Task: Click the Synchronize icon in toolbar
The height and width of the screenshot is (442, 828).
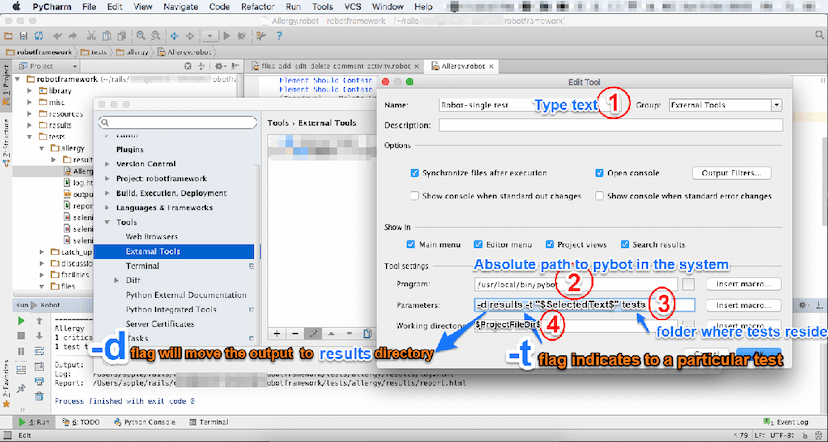Action: 39,36
